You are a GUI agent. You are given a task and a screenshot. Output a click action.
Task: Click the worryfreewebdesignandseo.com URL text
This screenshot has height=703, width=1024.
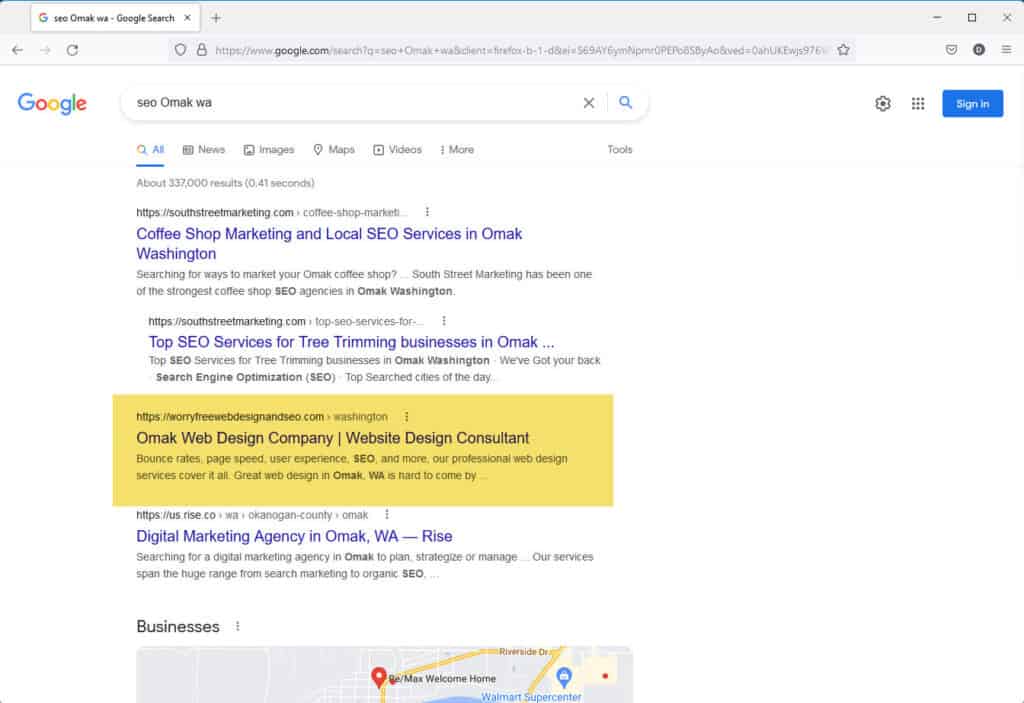coord(262,417)
